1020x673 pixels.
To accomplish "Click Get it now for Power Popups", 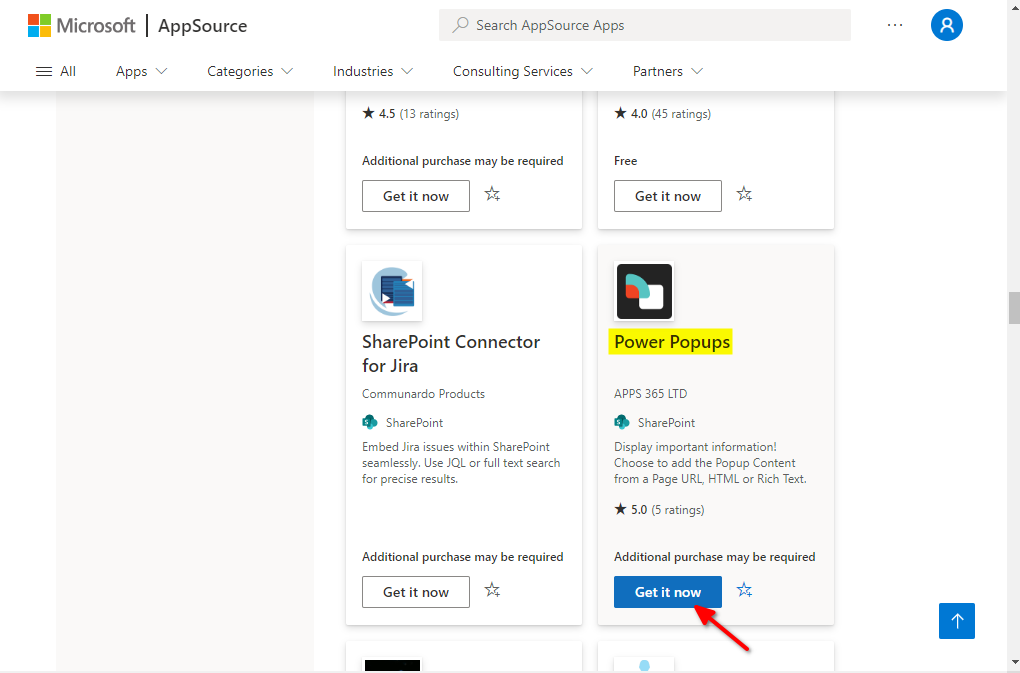I will 668,592.
